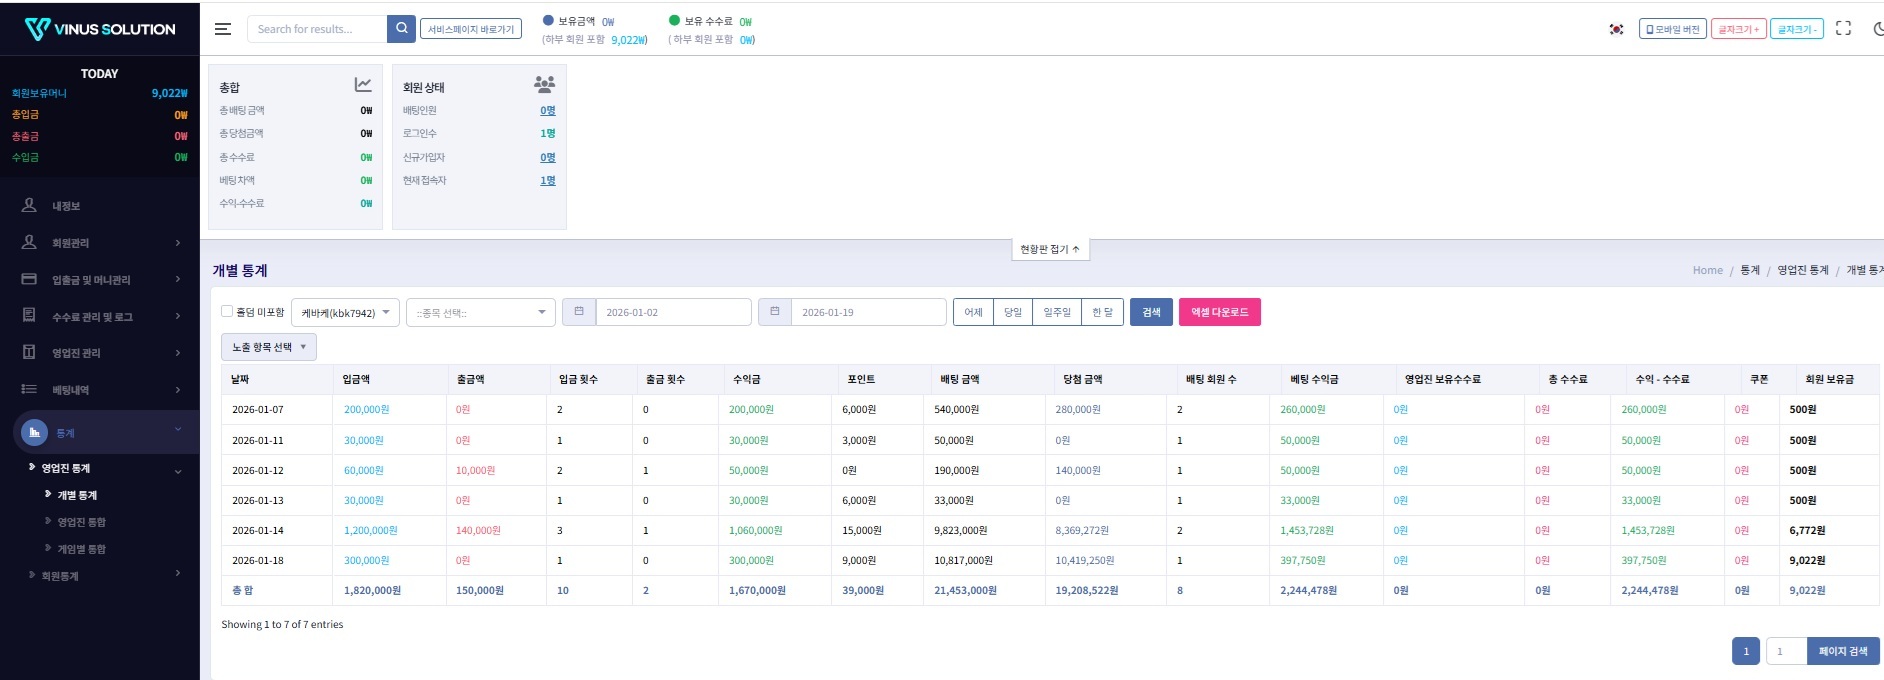Click the hamburger menu icon in header

tap(223, 29)
